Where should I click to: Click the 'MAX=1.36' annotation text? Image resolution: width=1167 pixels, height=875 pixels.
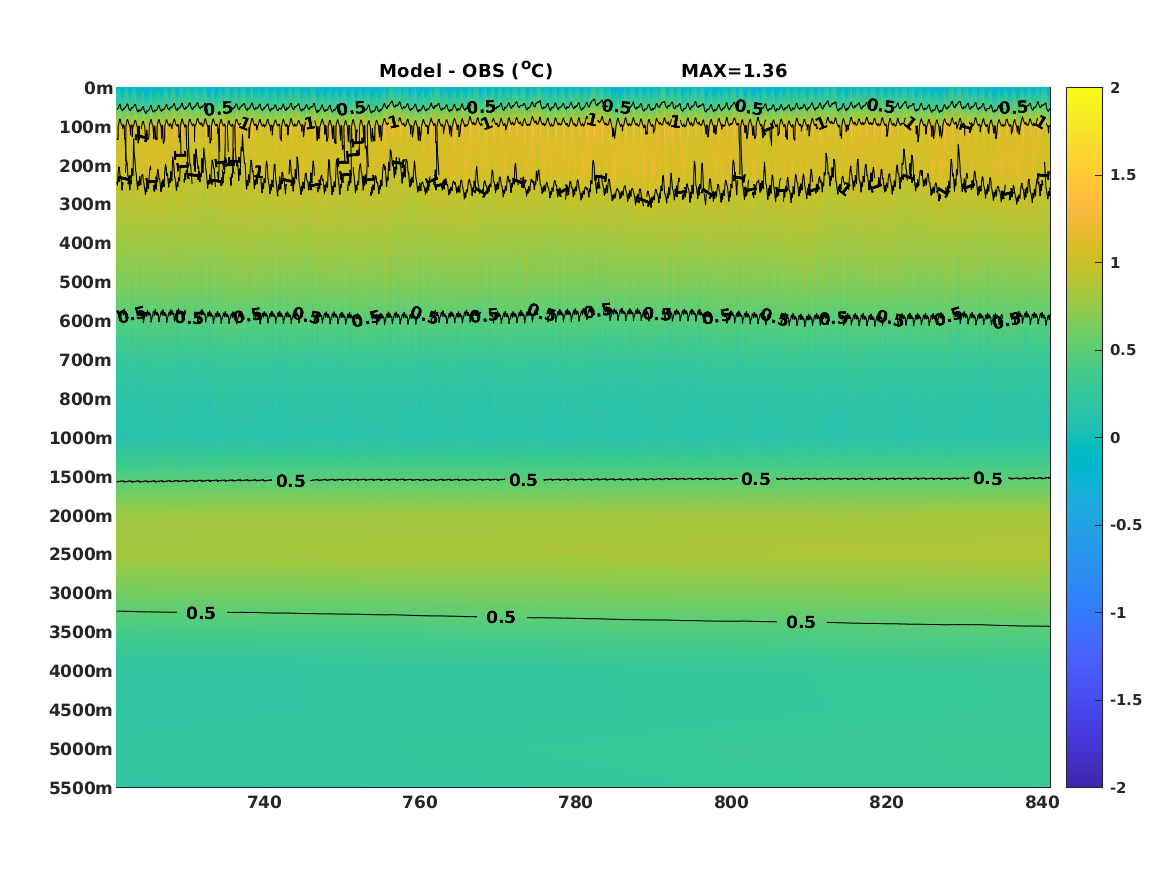tap(734, 71)
